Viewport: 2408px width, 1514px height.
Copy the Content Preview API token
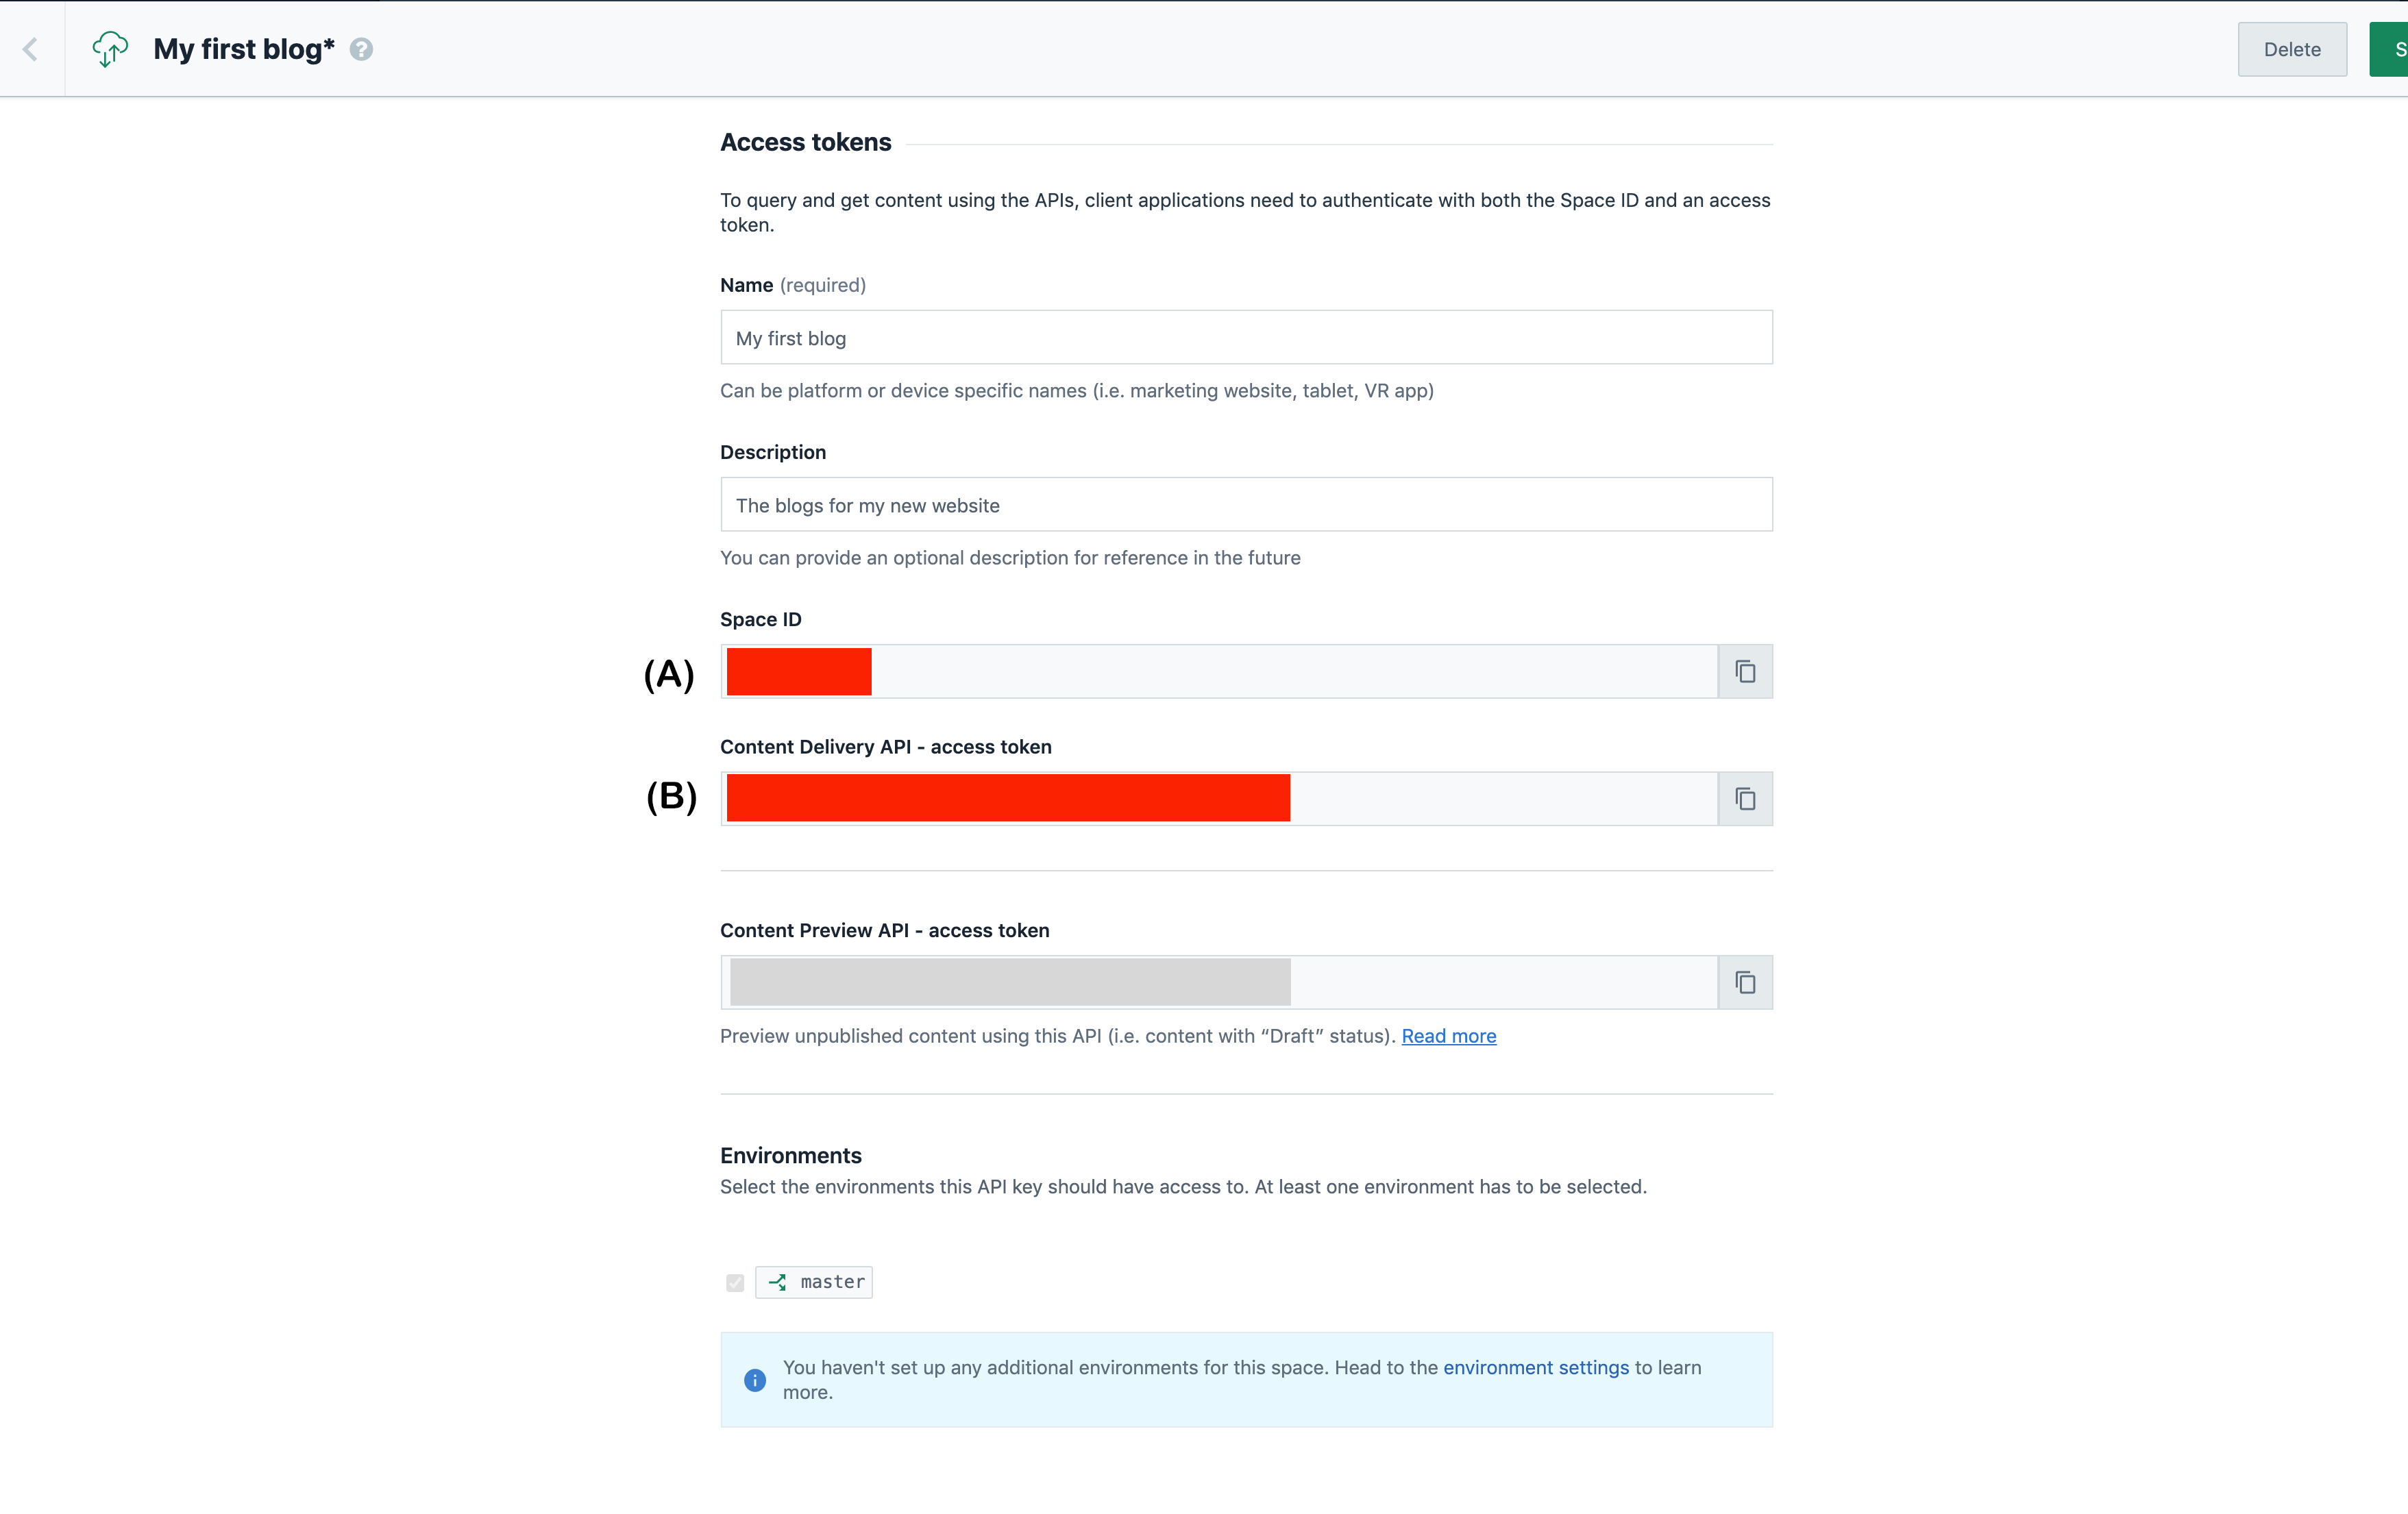pyautogui.click(x=1745, y=983)
